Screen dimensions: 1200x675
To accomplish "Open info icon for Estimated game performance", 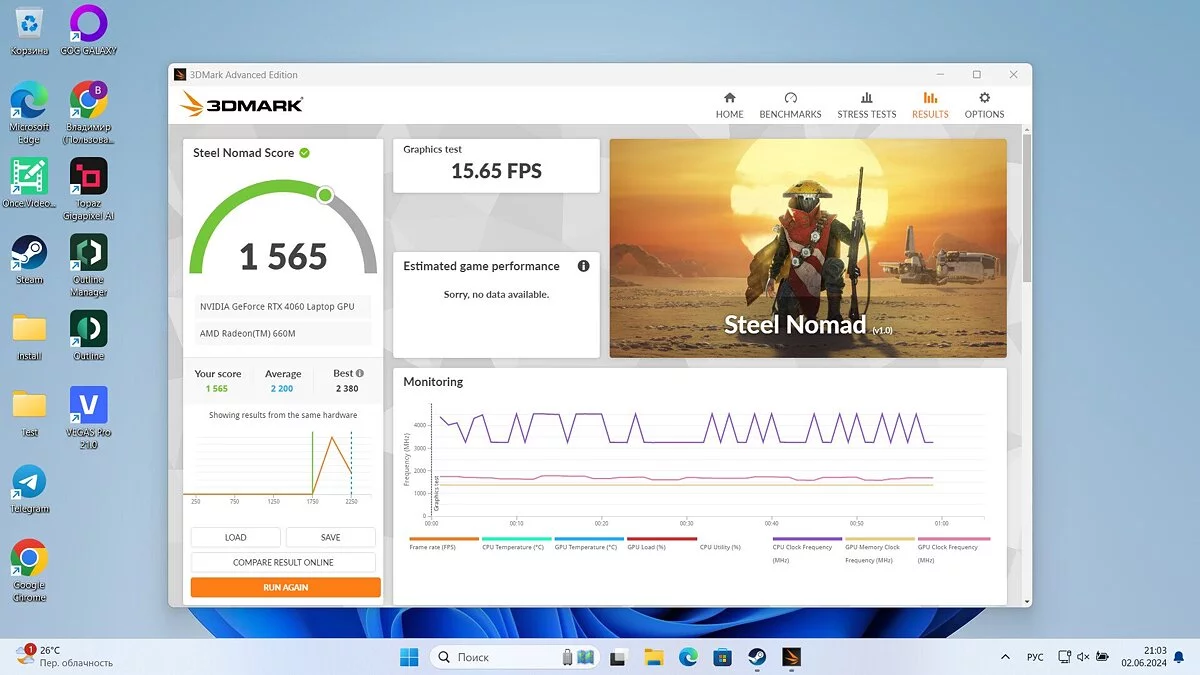I will coord(583,266).
